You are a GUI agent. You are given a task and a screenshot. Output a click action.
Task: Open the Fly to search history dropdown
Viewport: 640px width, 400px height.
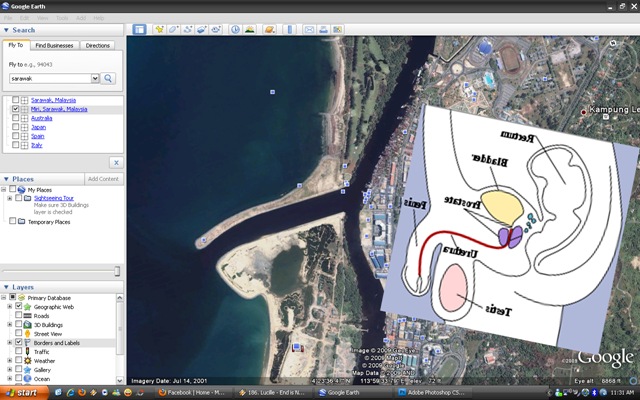(95, 78)
